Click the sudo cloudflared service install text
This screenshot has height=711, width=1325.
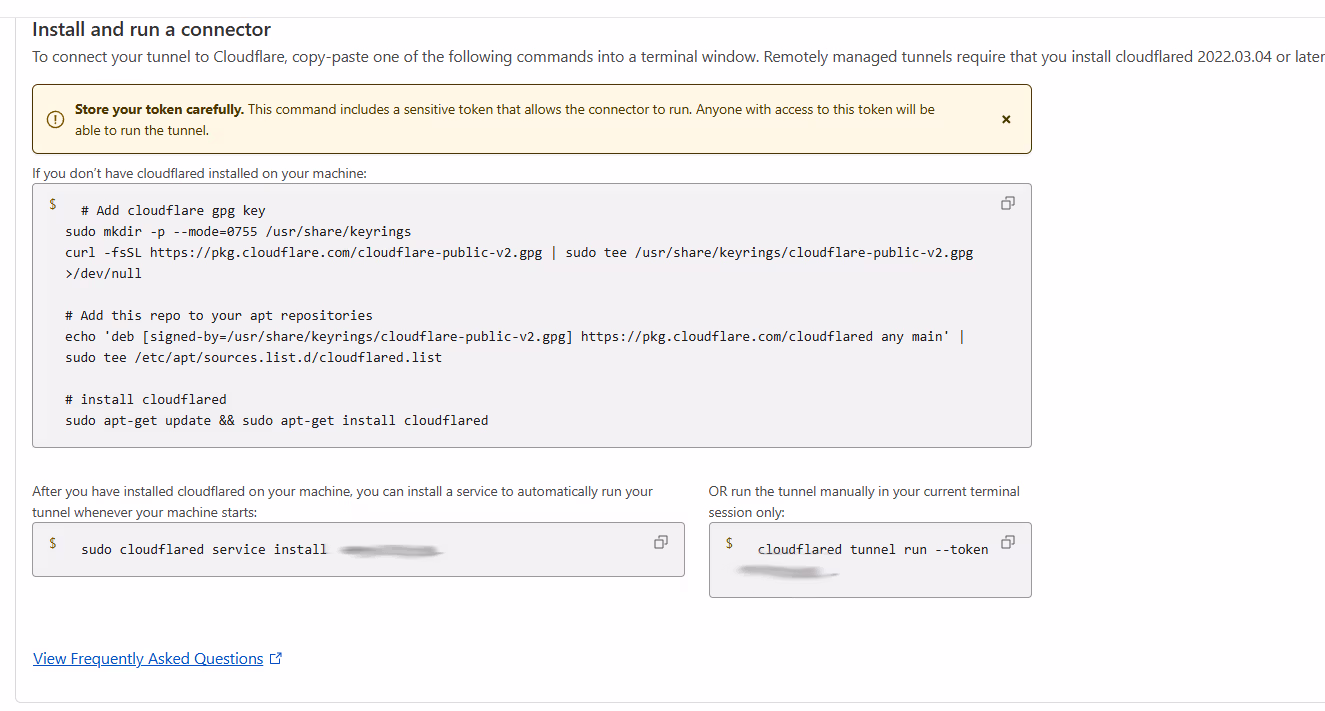(204, 549)
